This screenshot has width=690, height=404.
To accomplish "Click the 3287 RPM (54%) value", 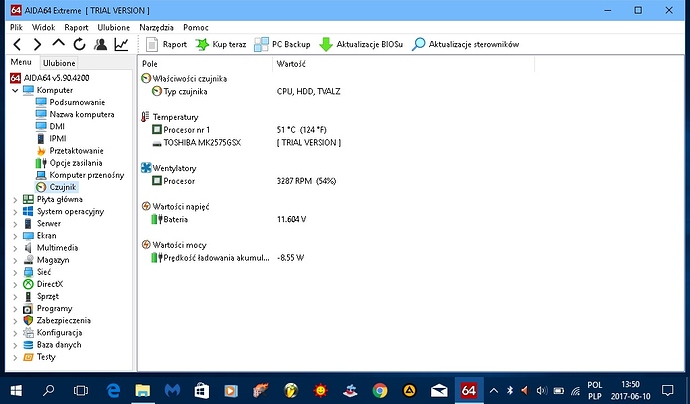I will [306, 181].
